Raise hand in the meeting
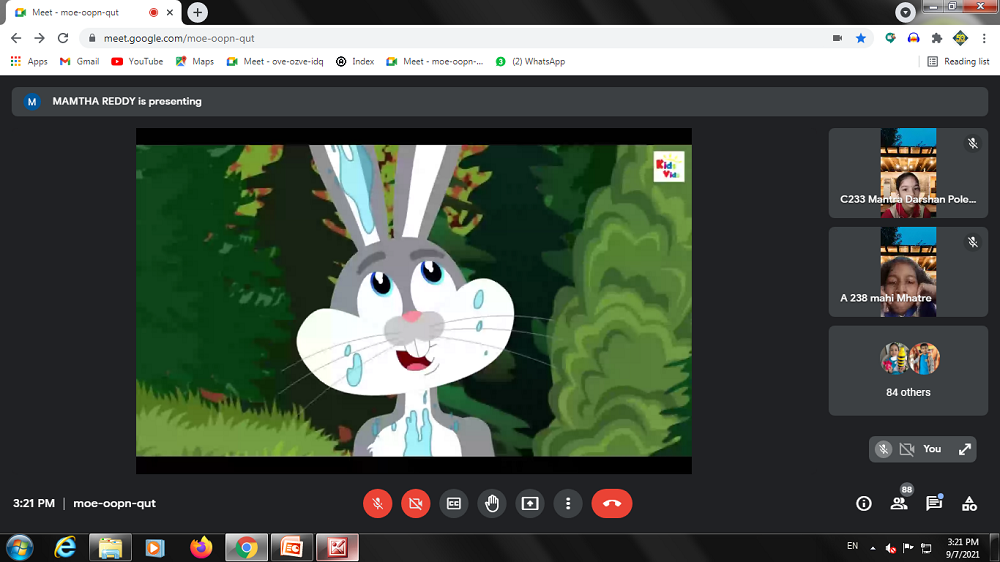The image size is (1000, 562). tap(492, 503)
